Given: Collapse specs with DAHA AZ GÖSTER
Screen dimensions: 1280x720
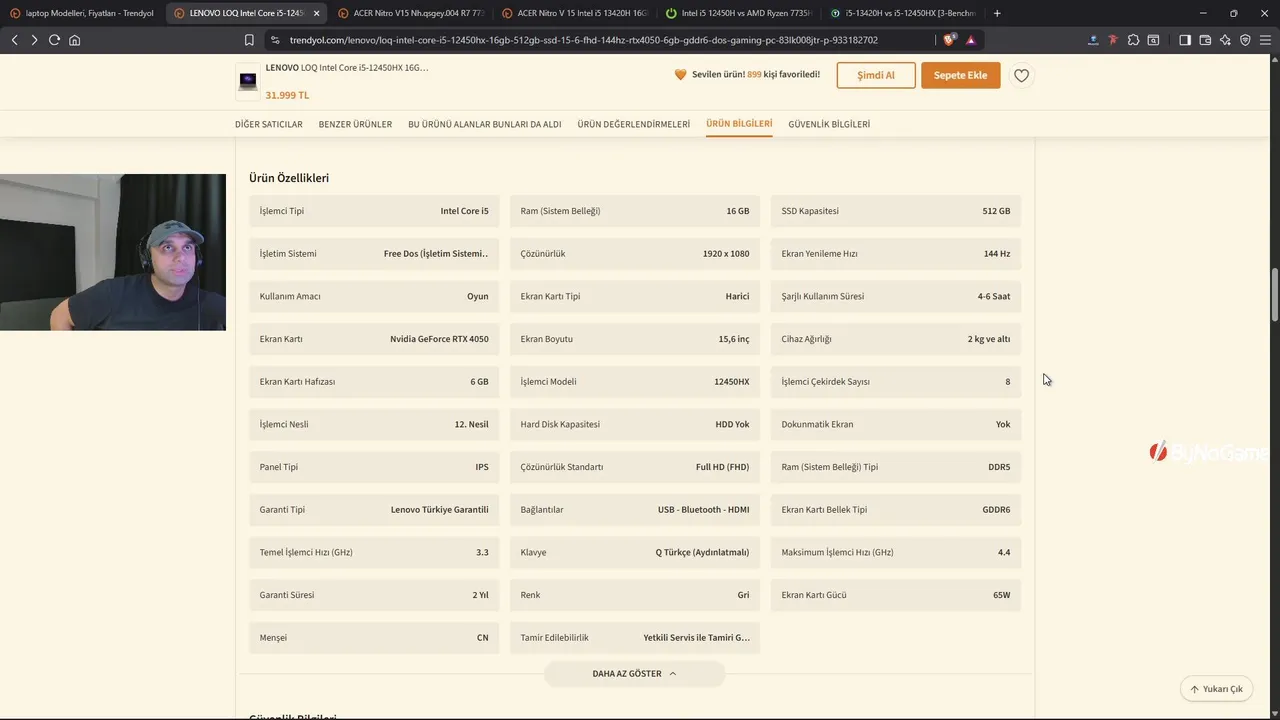Looking at the screenshot, I should click(634, 673).
